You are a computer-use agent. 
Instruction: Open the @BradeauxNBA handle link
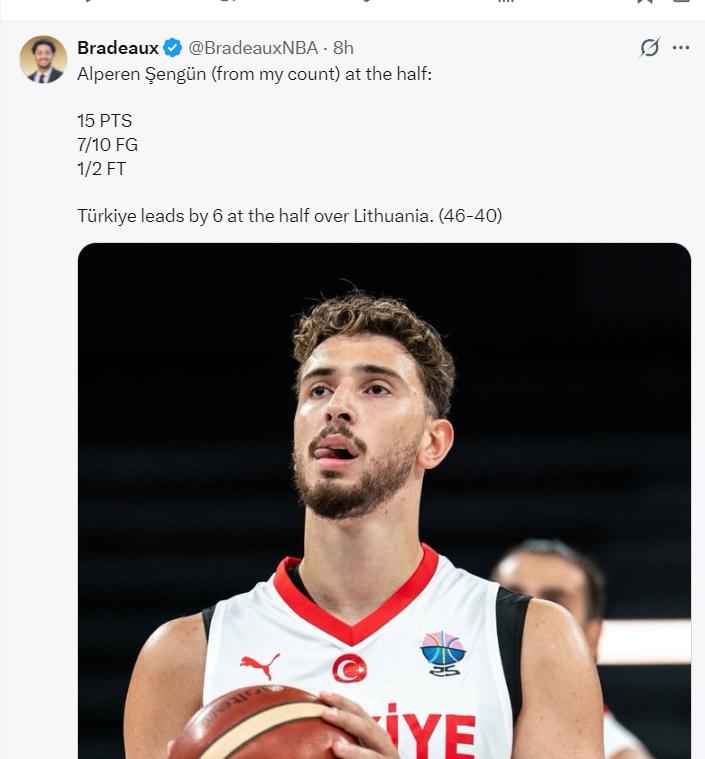pyautogui.click(x=253, y=48)
